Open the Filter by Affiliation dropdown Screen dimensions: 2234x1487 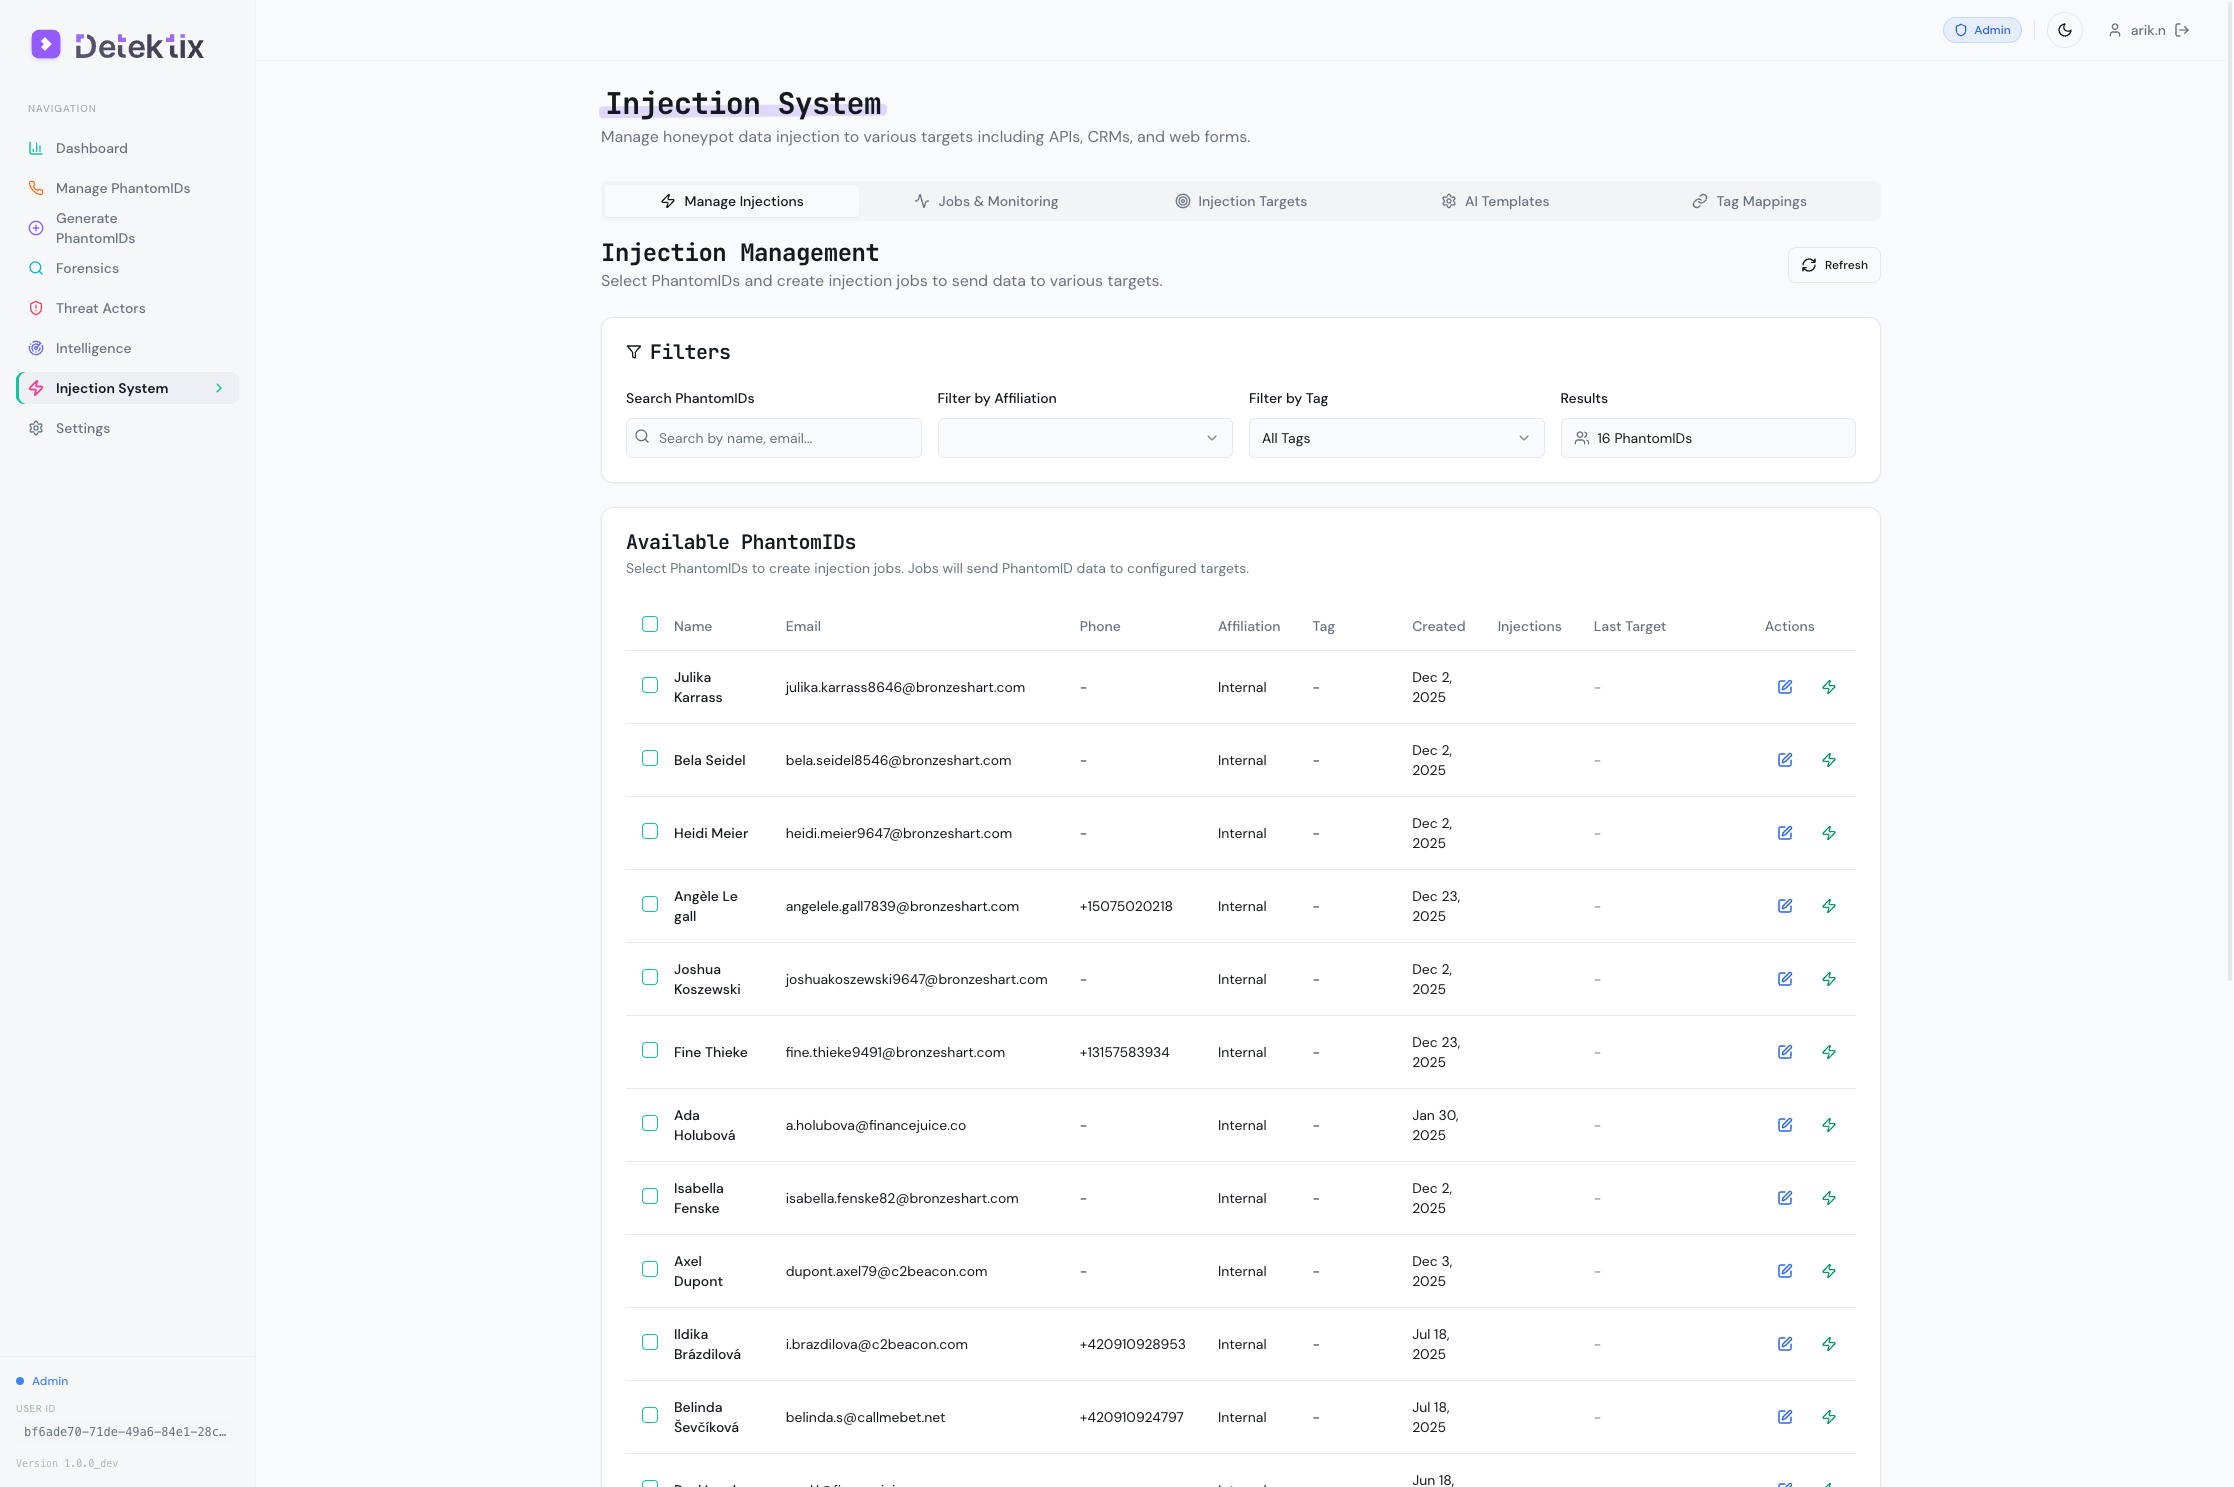[1084, 438]
